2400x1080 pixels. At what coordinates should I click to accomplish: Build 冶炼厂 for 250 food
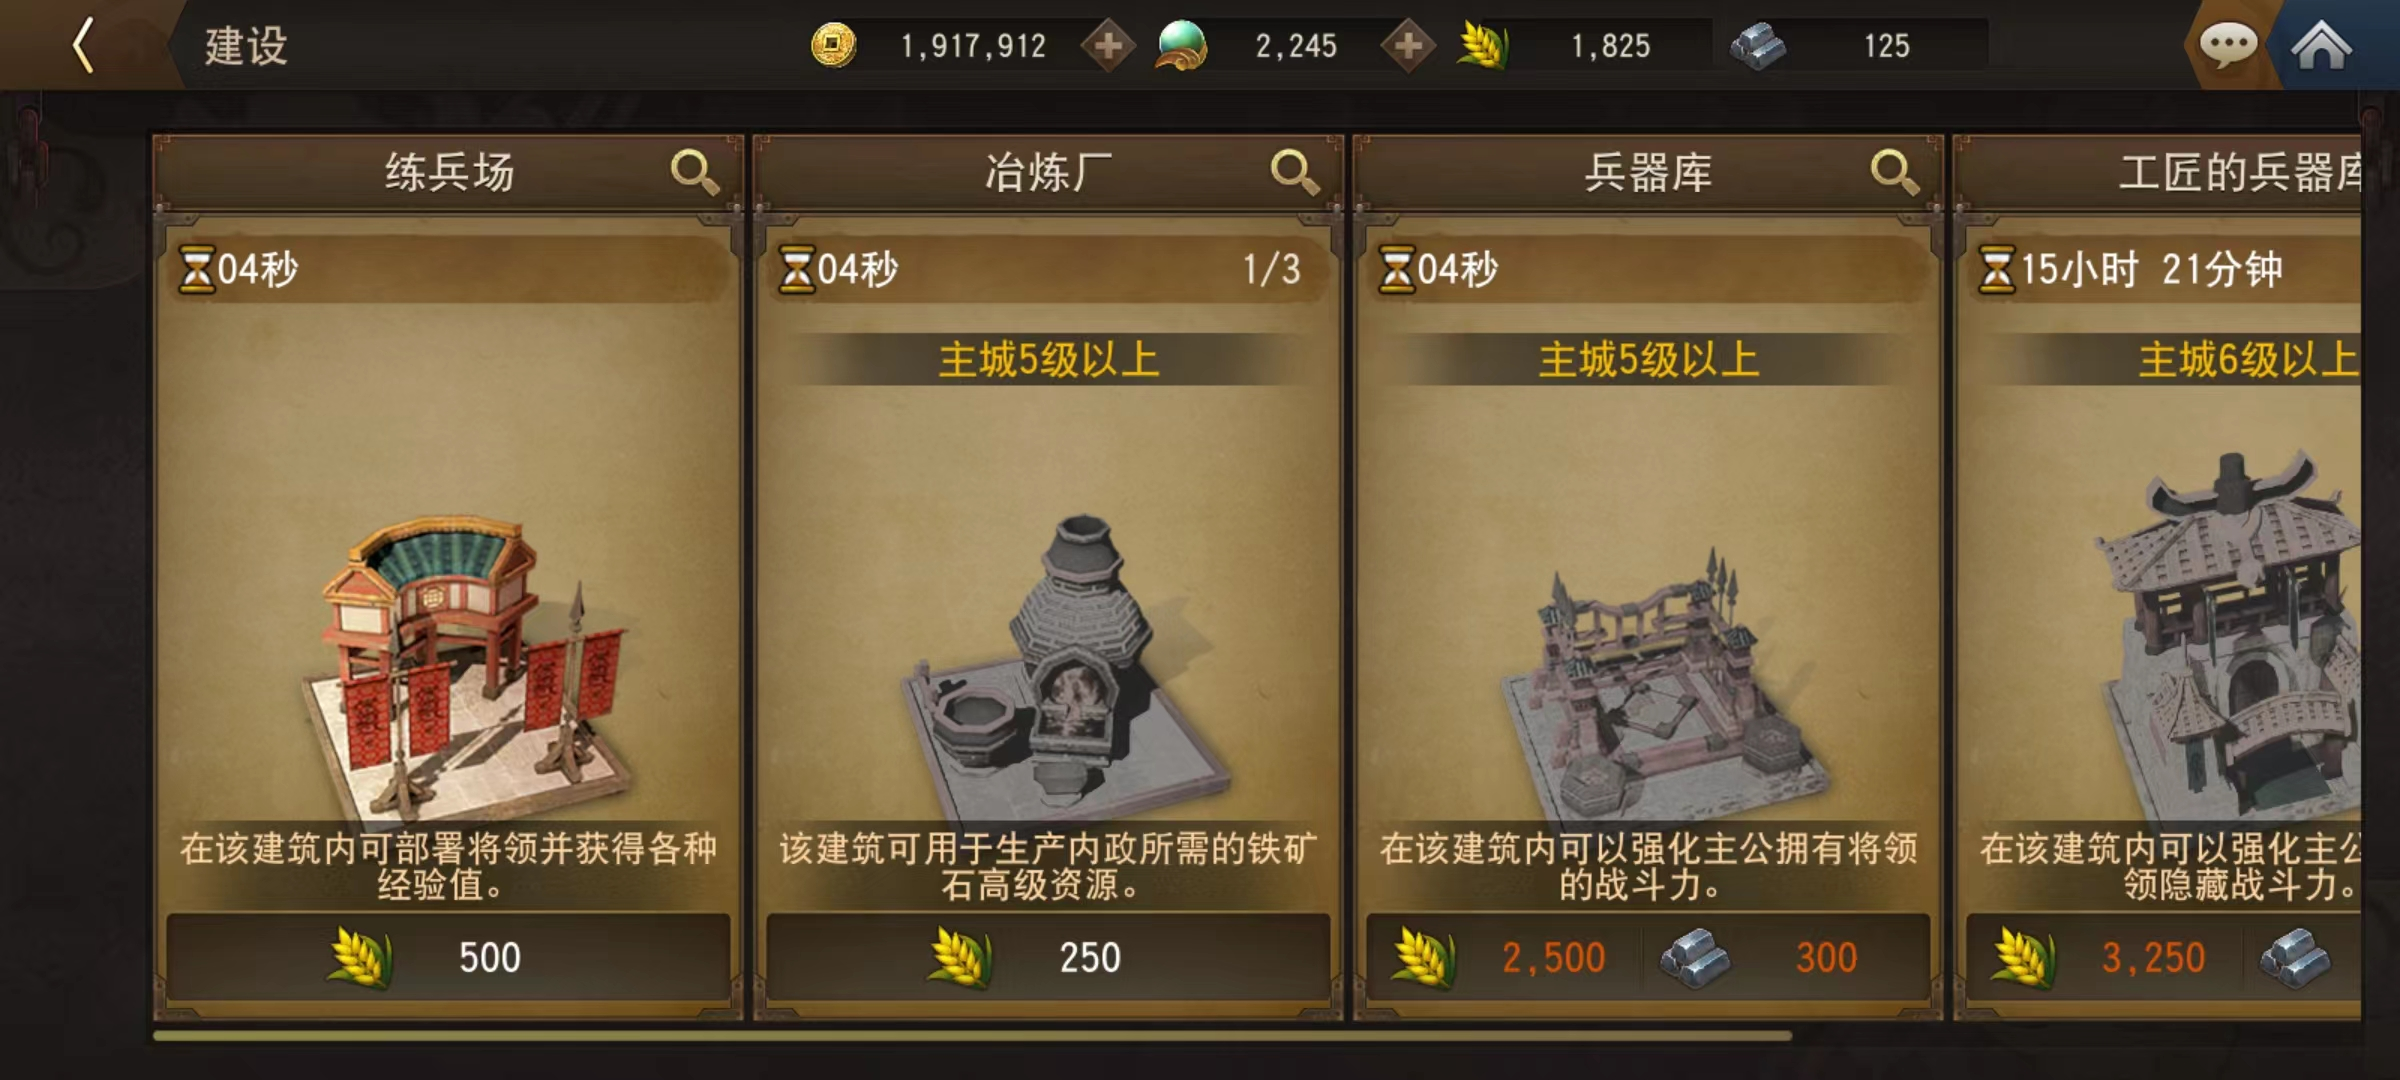1048,957
